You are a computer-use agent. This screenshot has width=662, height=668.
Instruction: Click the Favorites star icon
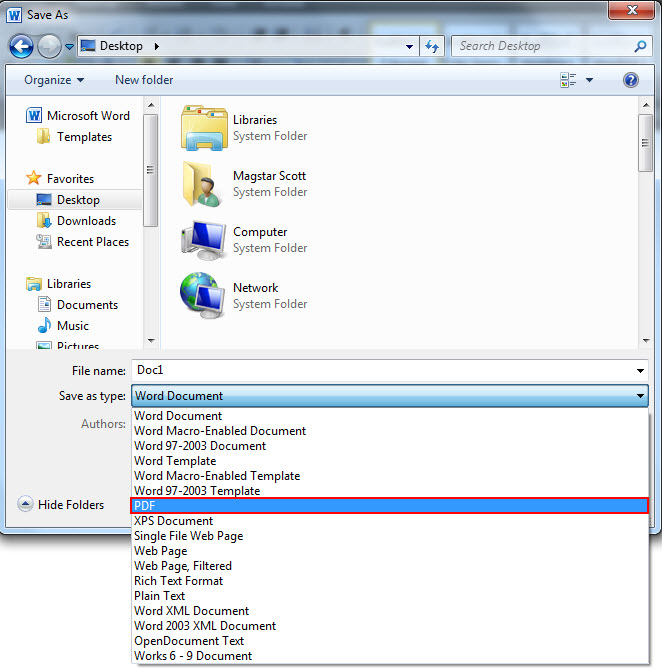point(34,178)
